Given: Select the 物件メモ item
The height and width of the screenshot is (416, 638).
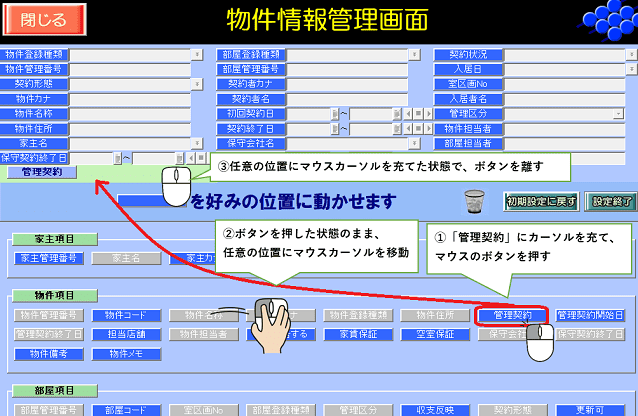Looking at the screenshot, I should tap(126, 353).
